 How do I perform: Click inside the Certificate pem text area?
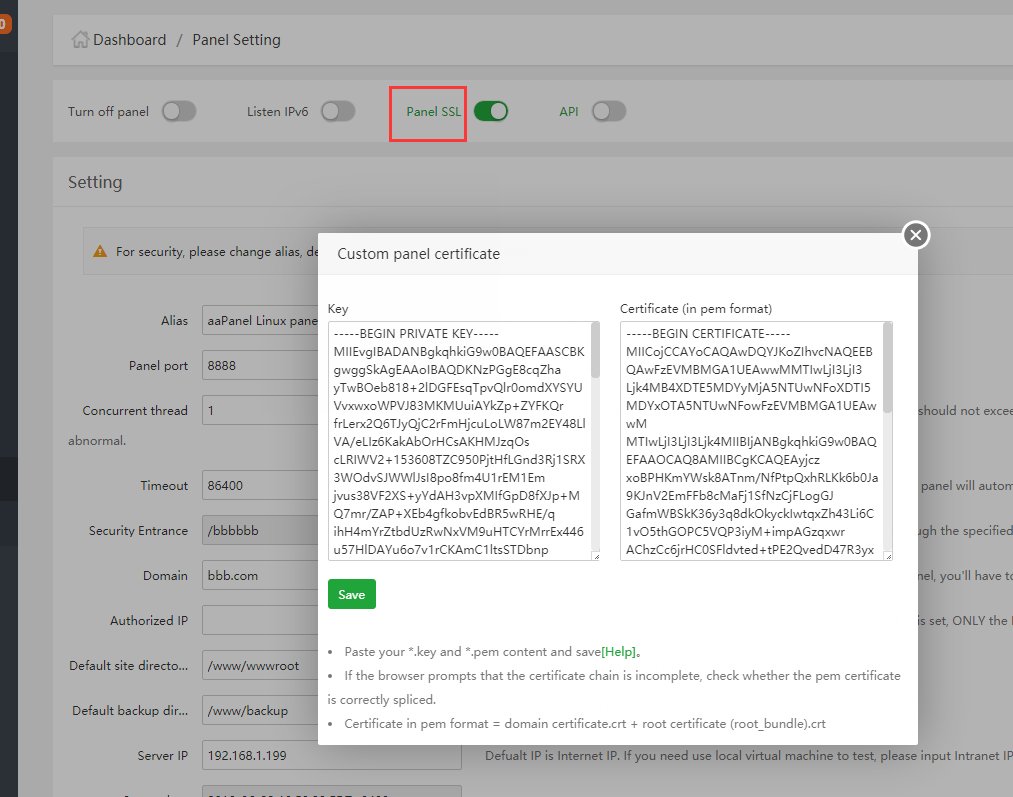pyautogui.click(x=751, y=441)
